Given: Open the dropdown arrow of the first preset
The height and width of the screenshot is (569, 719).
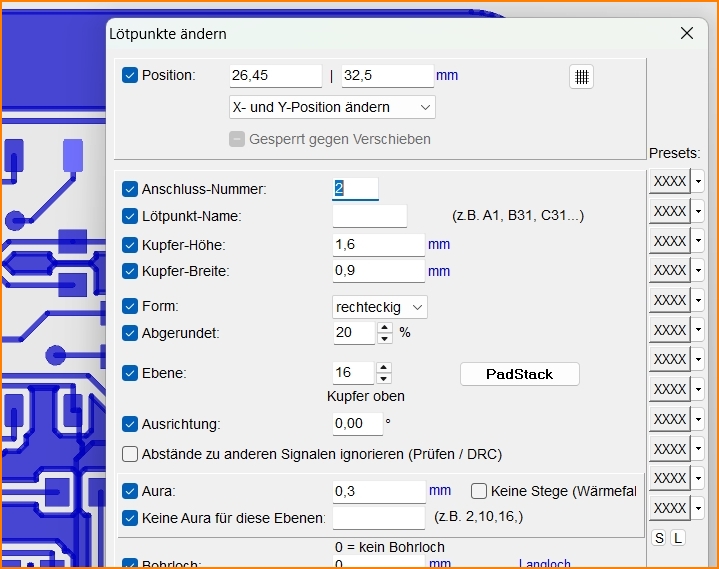Looking at the screenshot, I should point(698,181).
